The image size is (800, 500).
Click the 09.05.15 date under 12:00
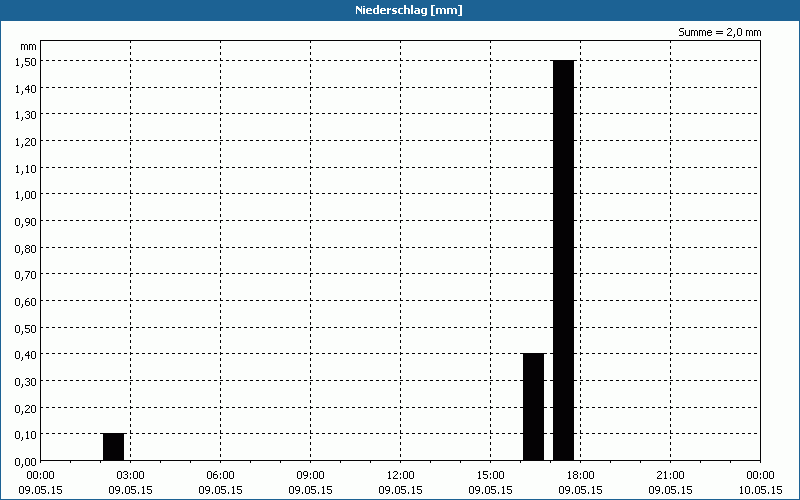pyautogui.click(x=401, y=490)
